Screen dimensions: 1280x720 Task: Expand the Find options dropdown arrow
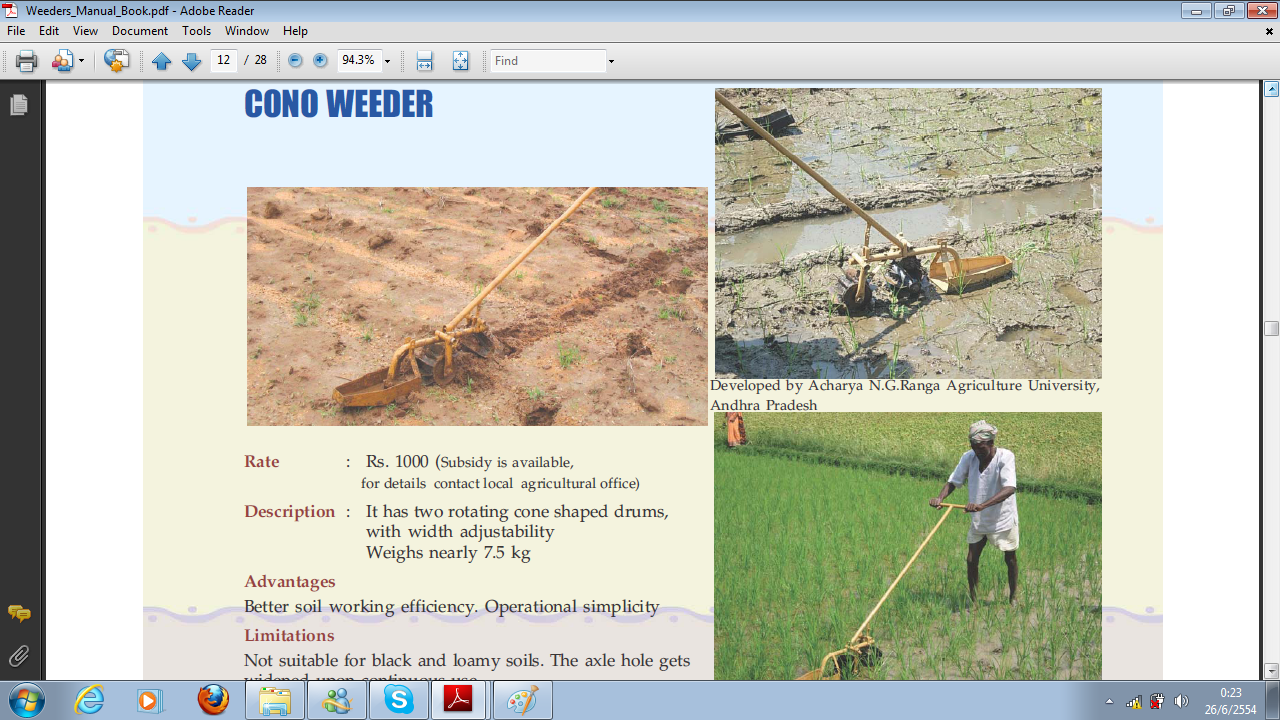[611, 62]
